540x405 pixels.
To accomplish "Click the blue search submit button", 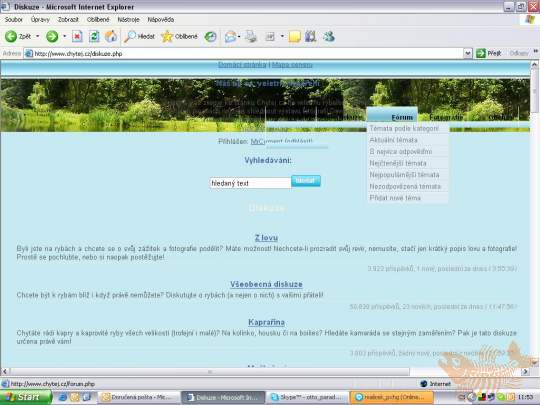I will pyautogui.click(x=306, y=181).
